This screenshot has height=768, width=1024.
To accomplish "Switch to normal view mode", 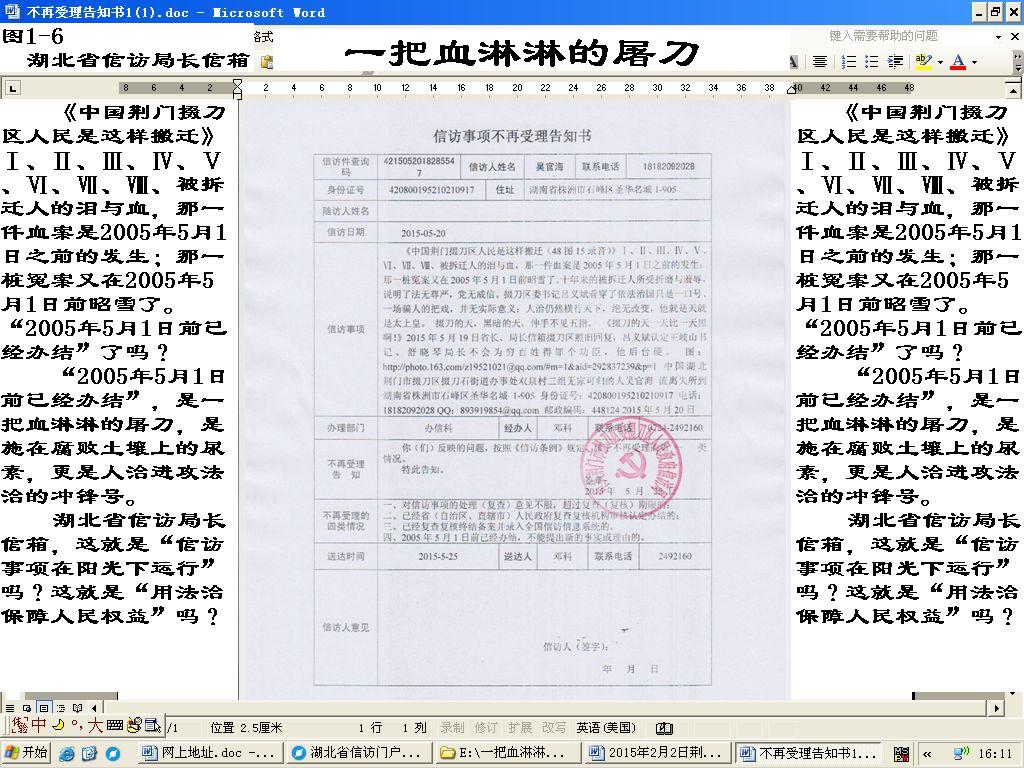I will tap(10, 709).
